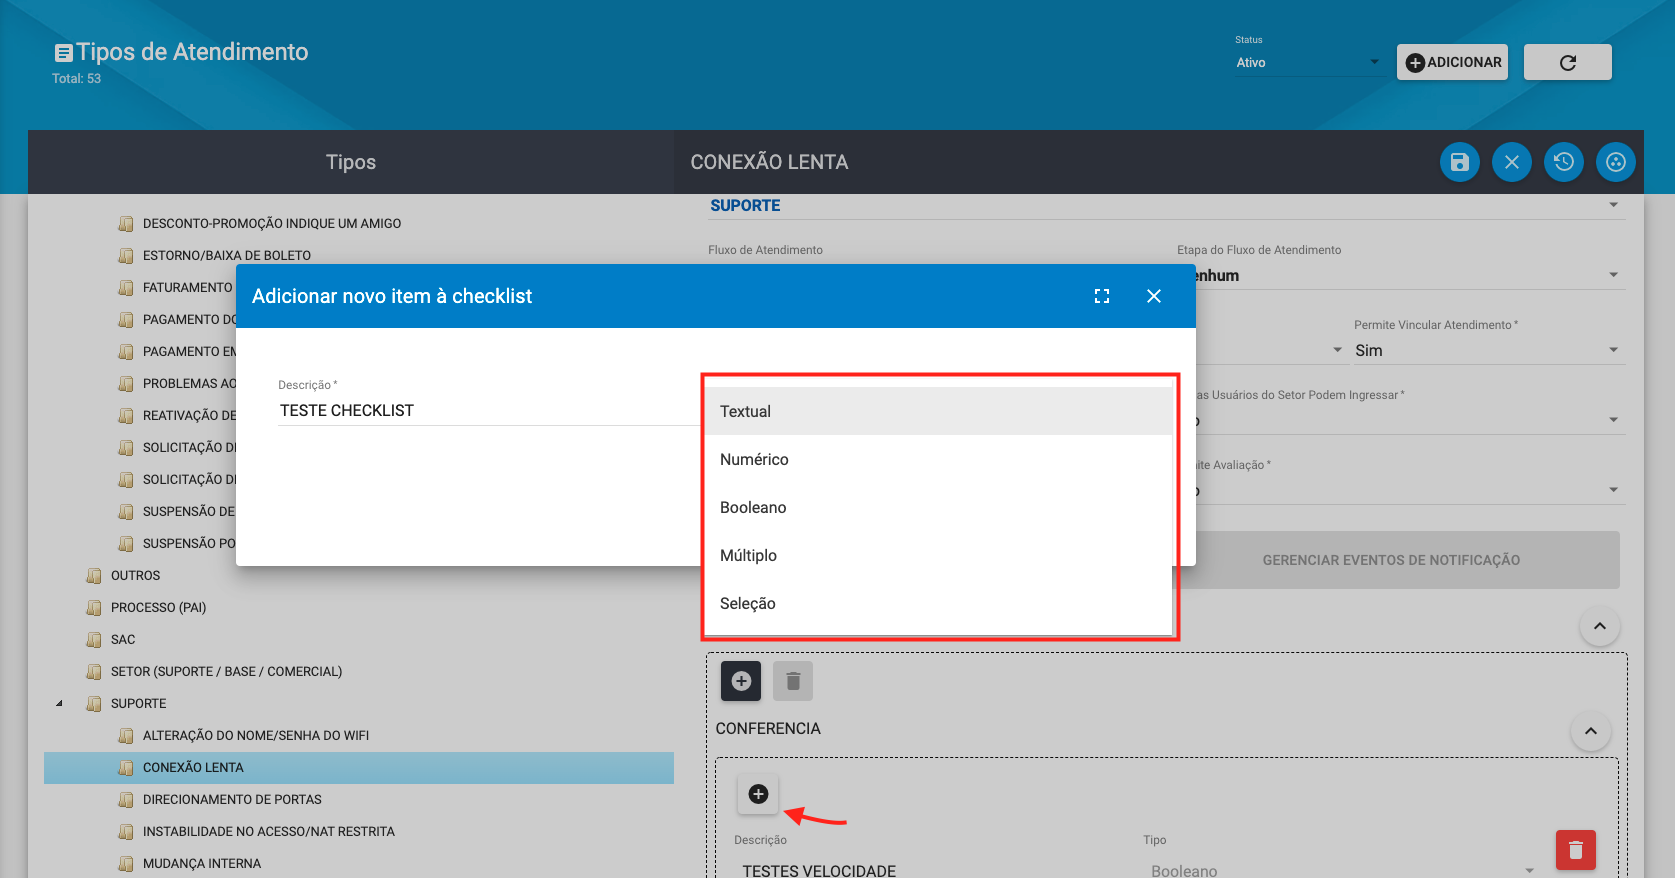Select INSTABILIDADE NO ACESSO/NAT RESTRITA
The image size is (1675, 878).
tap(268, 831)
